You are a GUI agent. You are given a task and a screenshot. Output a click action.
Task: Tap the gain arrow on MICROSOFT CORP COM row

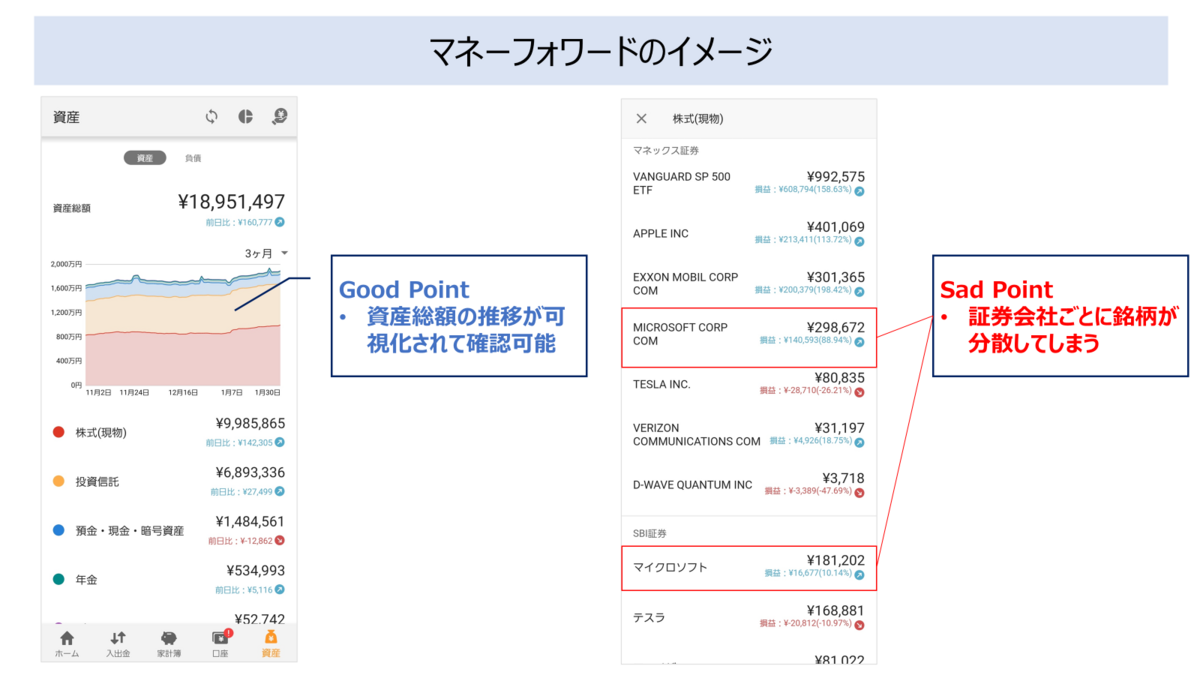859,341
